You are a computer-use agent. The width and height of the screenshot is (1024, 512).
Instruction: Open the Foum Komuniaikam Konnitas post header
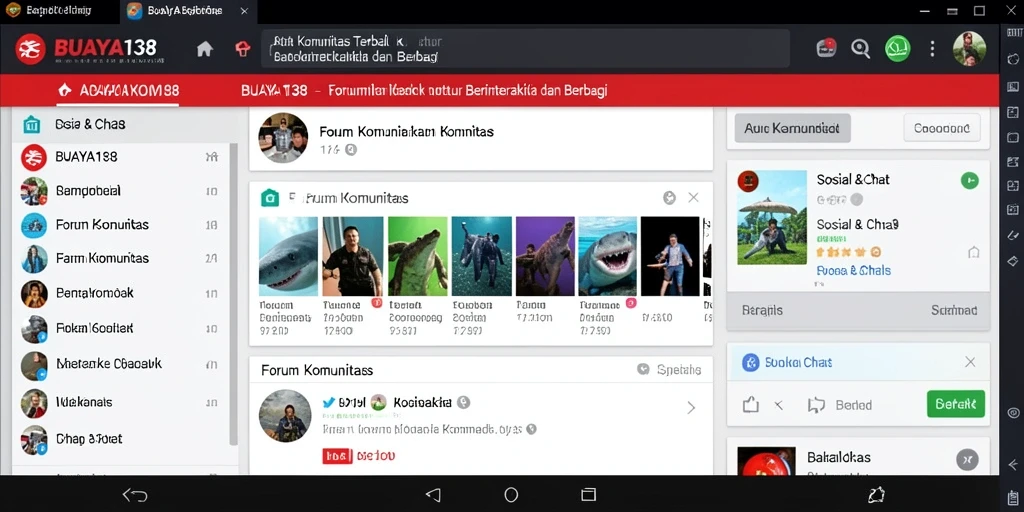(x=481, y=138)
